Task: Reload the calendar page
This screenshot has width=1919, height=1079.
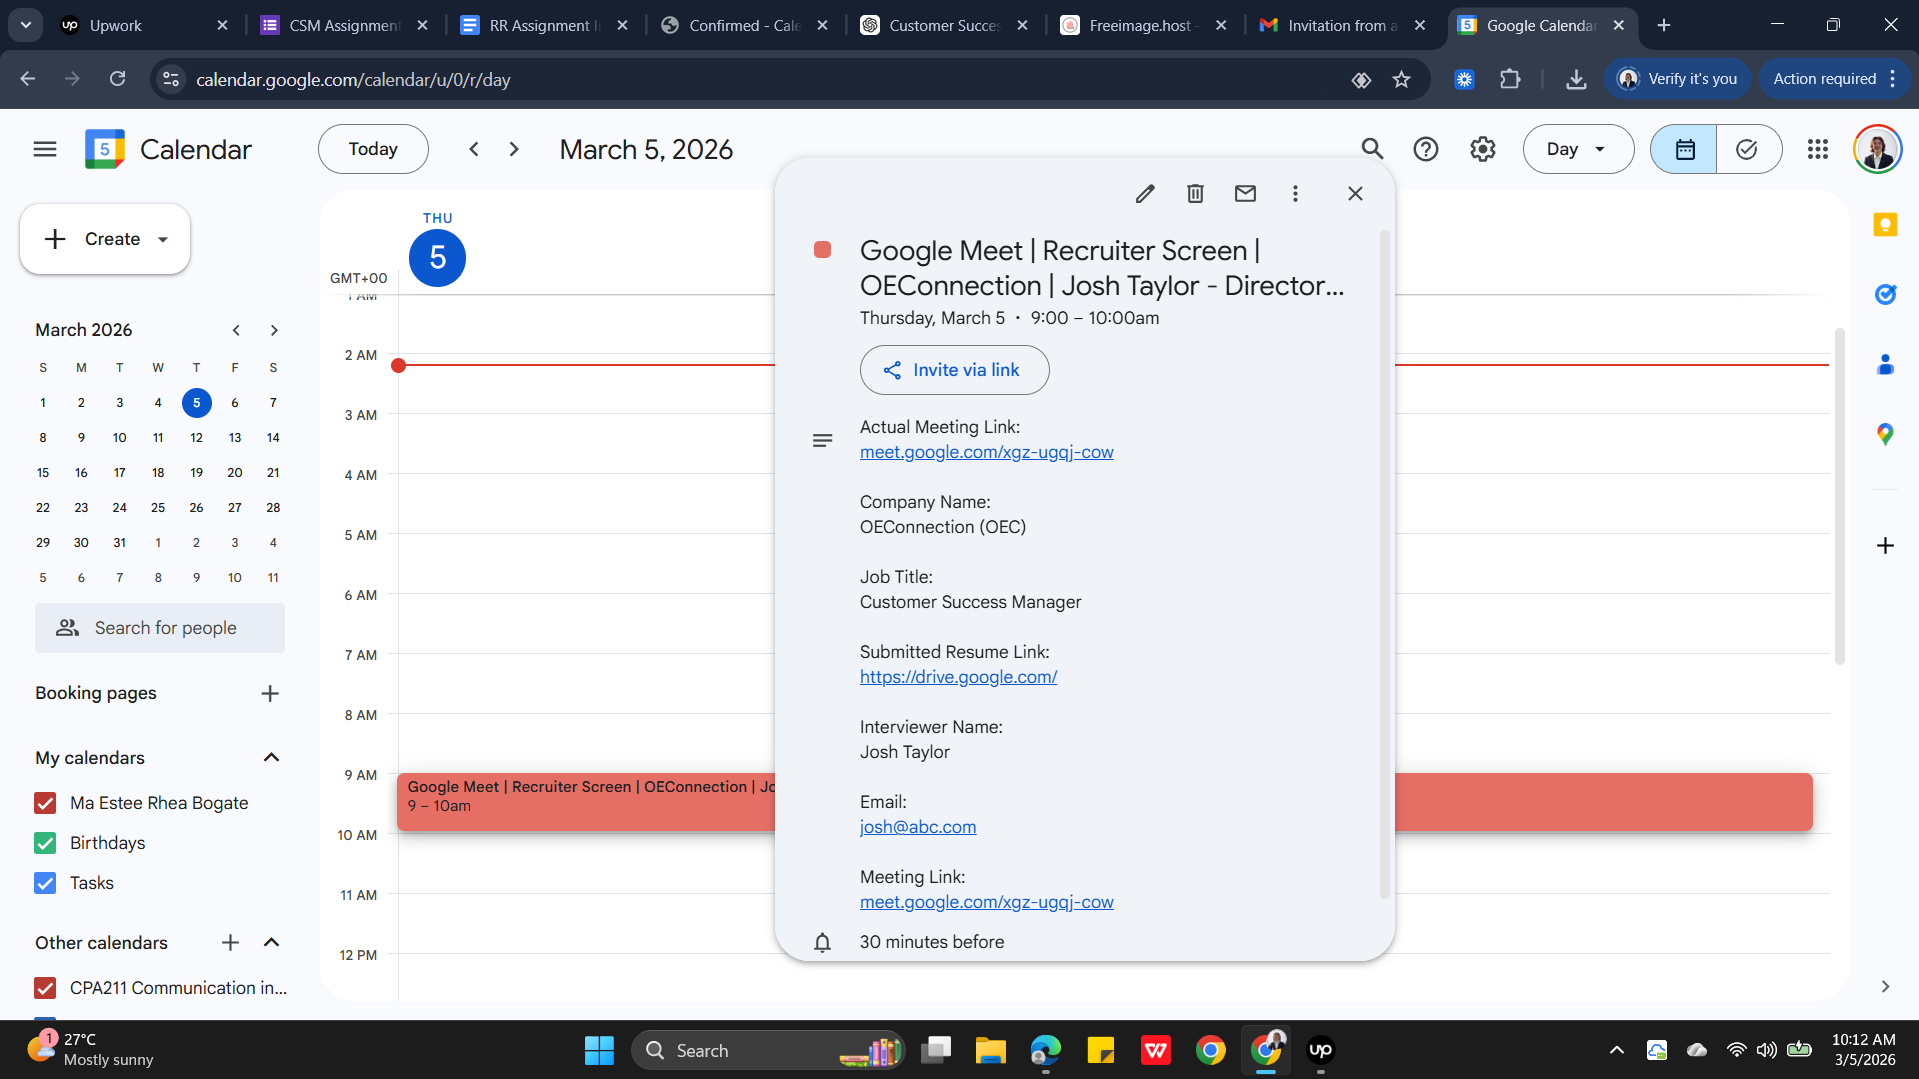Action: pos(118,79)
